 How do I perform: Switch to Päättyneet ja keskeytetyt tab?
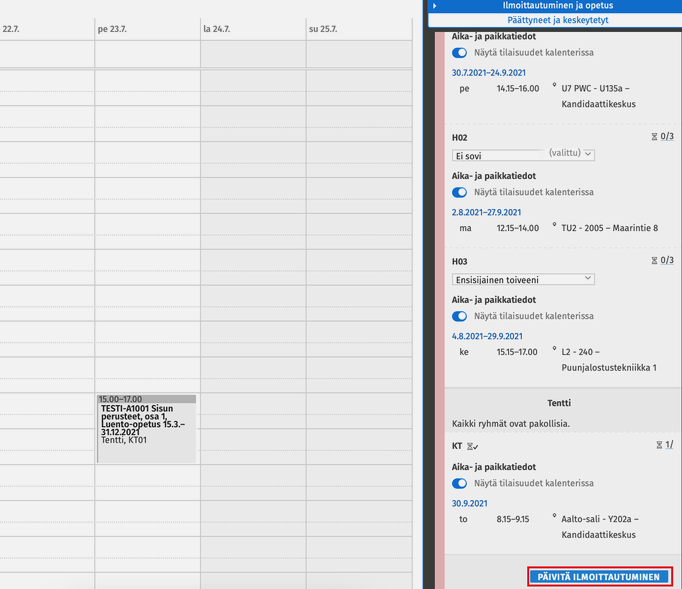click(x=557, y=19)
